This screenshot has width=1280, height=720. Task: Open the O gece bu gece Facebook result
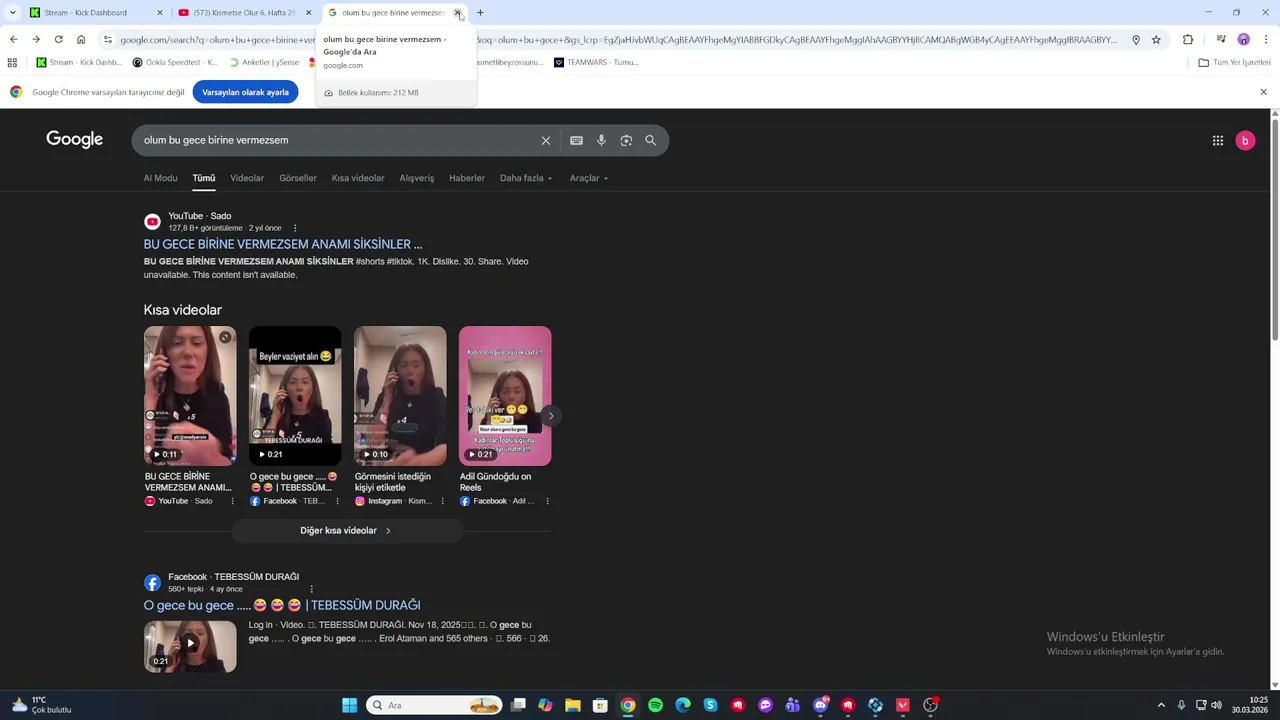[x=282, y=605]
